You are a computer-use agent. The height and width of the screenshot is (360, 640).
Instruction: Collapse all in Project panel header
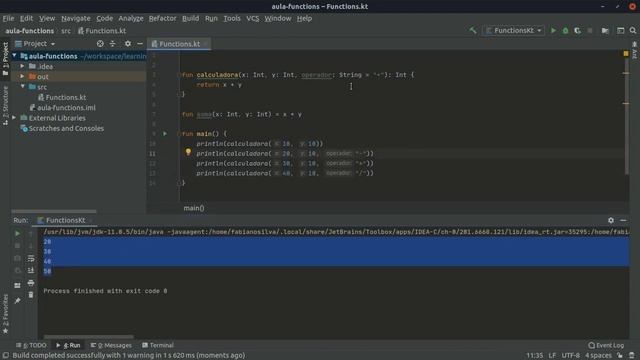(112, 44)
